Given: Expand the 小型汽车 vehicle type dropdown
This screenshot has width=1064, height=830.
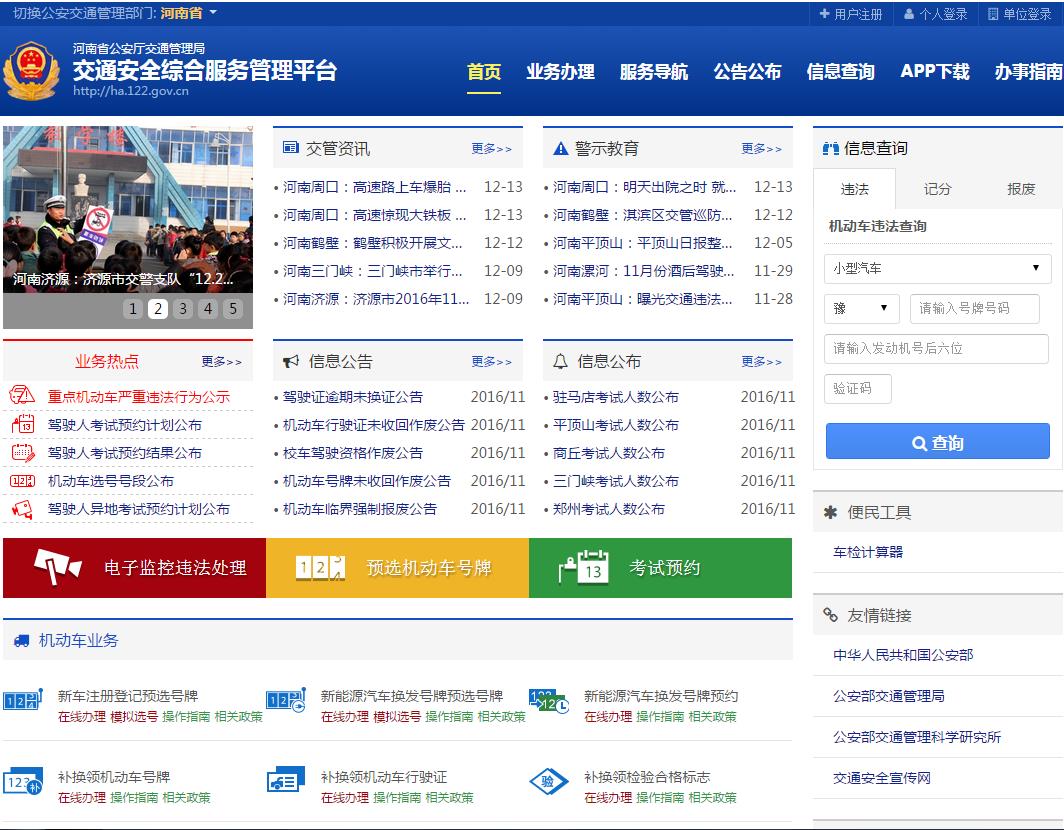Looking at the screenshot, I should click(937, 268).
